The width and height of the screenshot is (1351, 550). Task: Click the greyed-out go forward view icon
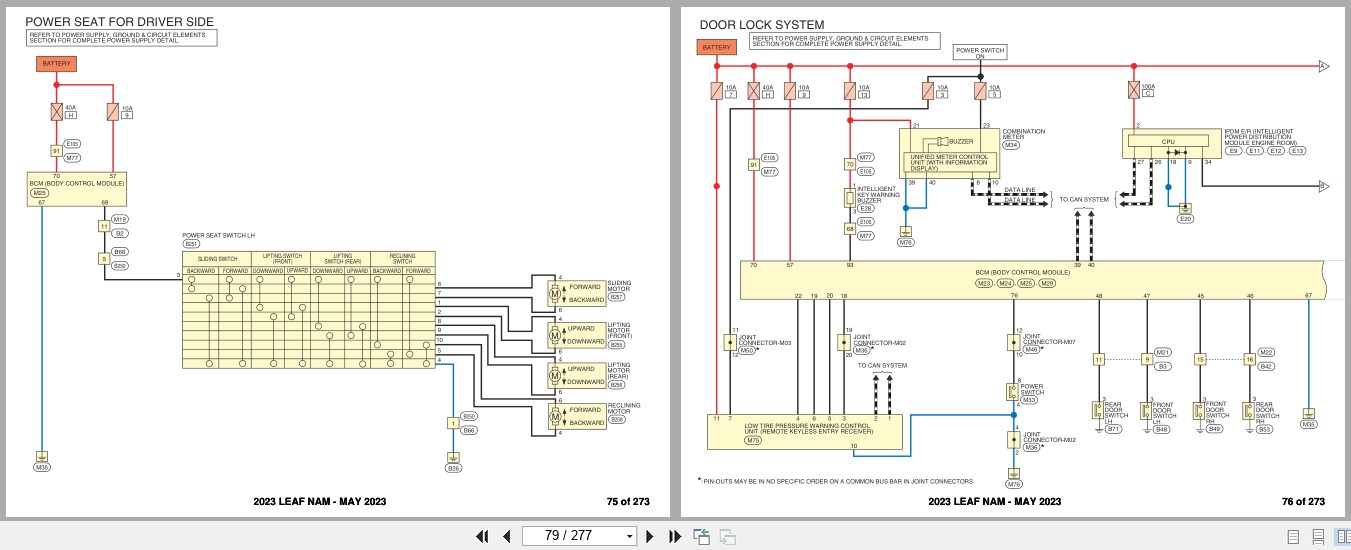coord(727,537)
